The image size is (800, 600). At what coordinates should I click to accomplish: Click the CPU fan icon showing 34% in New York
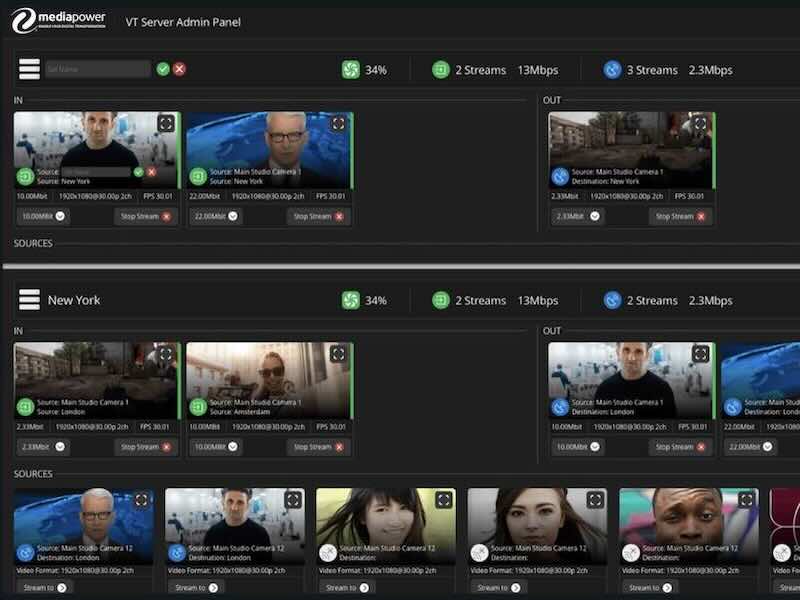coord(351,300)
